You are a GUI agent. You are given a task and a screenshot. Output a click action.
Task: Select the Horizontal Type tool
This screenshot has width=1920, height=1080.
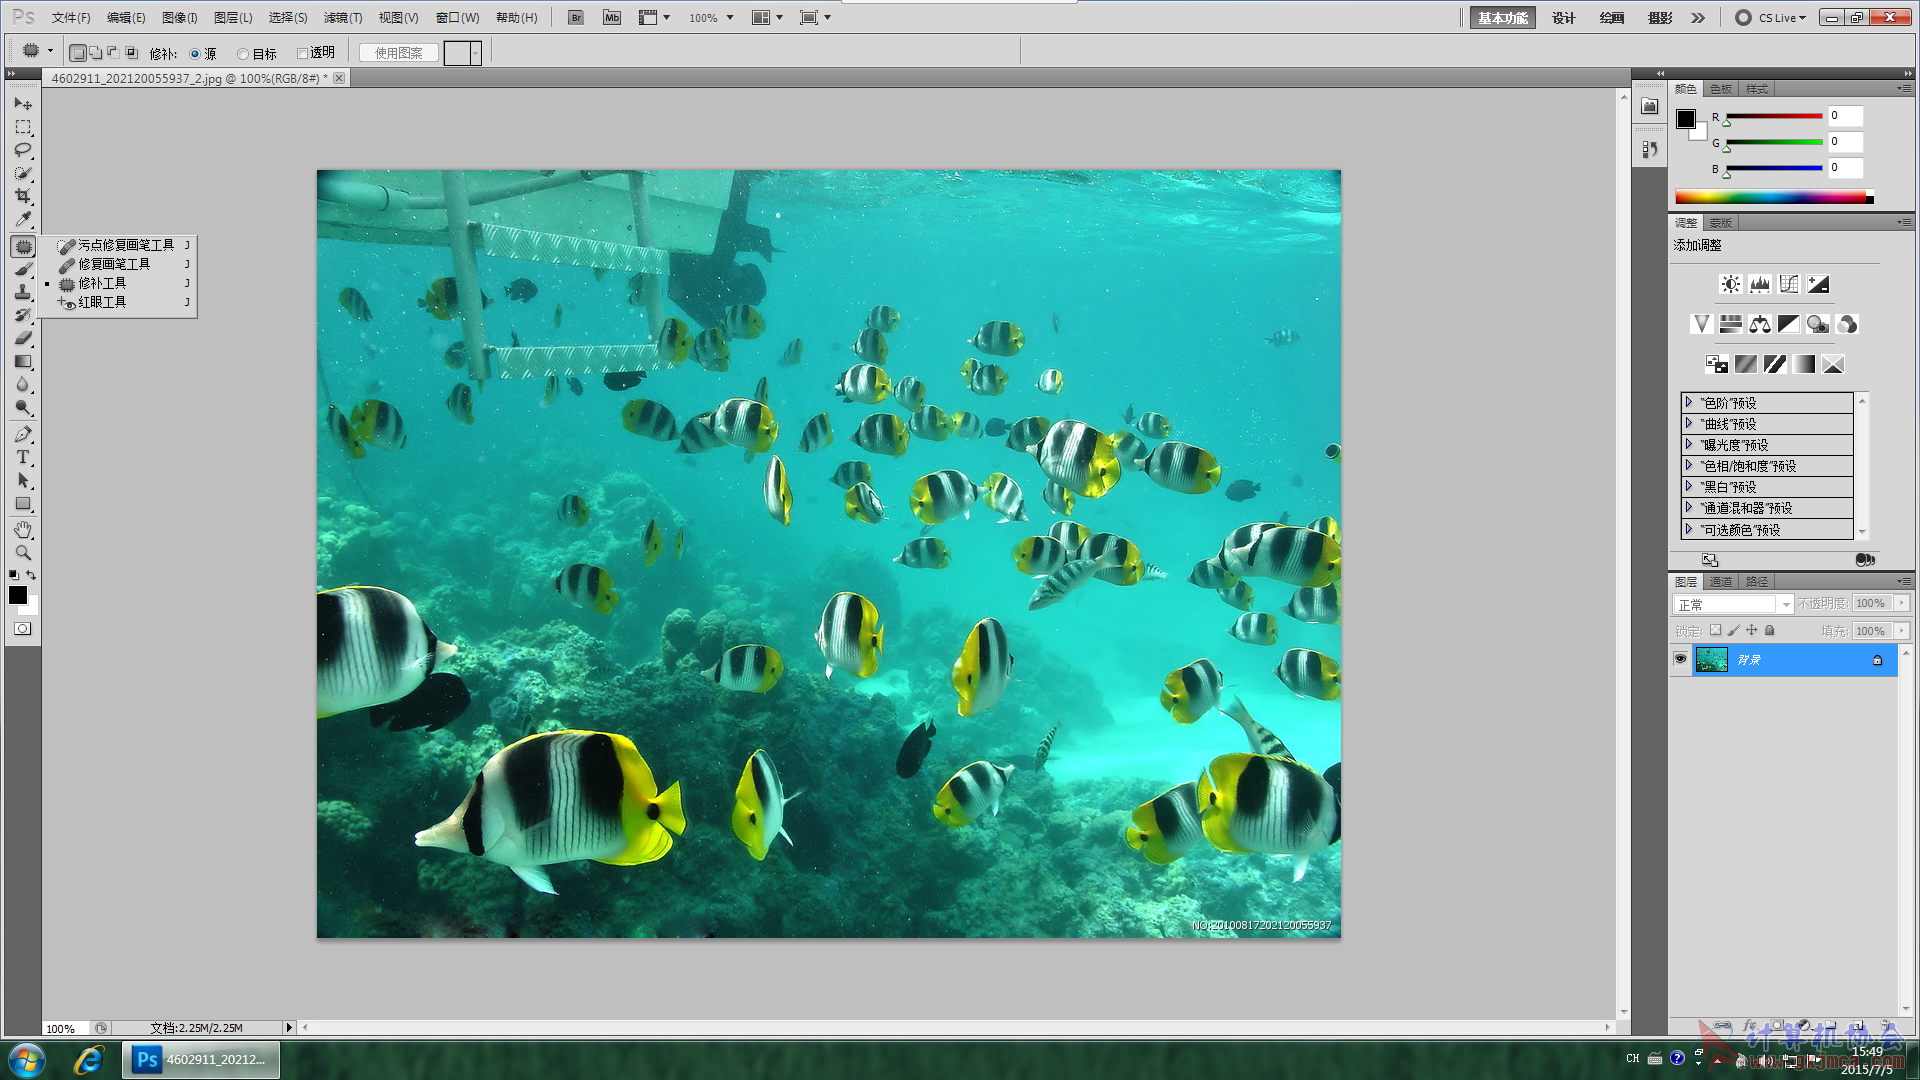coord(23,457)
